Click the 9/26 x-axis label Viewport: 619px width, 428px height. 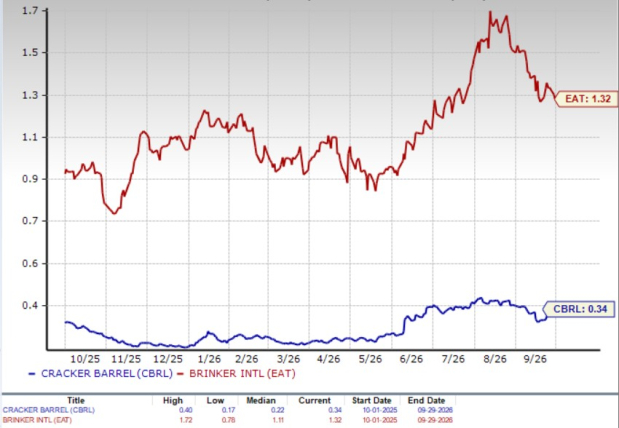[x=535, y=359]
